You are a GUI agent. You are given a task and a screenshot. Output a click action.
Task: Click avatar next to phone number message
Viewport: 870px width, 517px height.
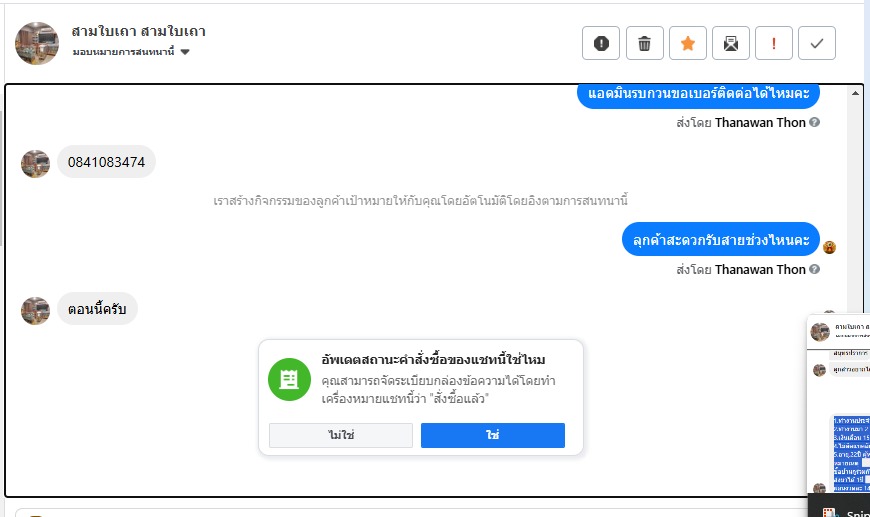tap(36, 163)
